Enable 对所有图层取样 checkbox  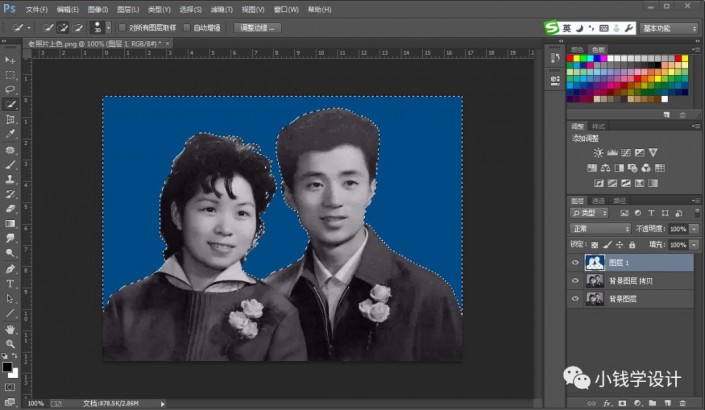122,27
